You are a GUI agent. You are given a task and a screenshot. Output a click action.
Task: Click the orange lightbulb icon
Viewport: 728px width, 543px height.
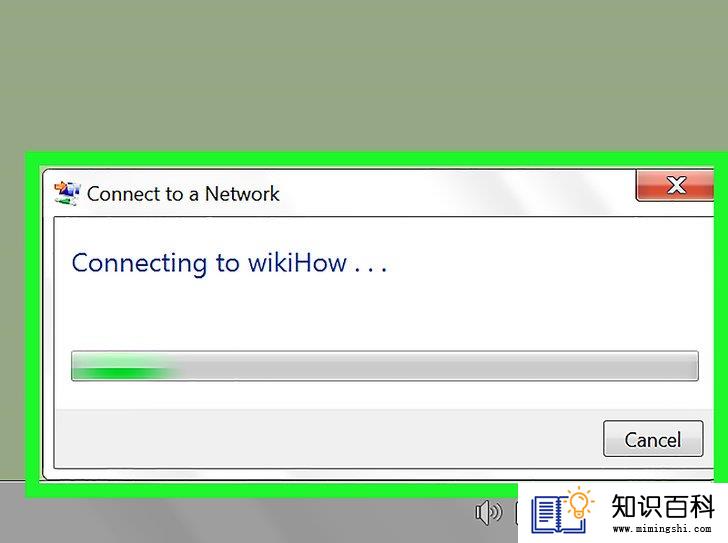[x=579, y=503]
